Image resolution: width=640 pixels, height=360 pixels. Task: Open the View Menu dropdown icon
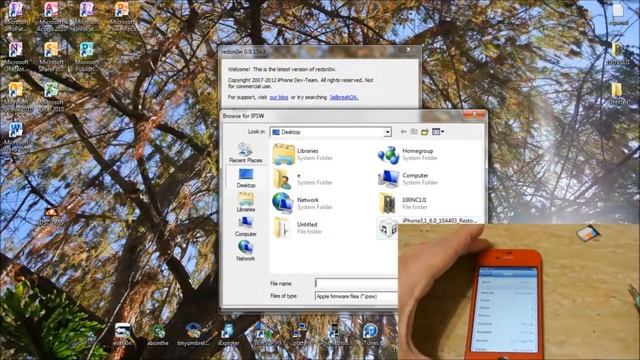click(x=438, y=132)
